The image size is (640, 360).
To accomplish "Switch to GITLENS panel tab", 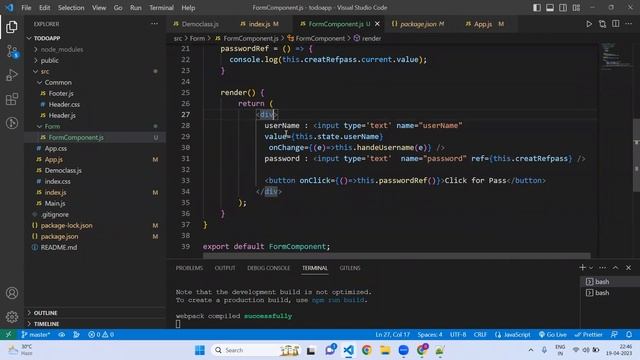I will tap(350, 268).
